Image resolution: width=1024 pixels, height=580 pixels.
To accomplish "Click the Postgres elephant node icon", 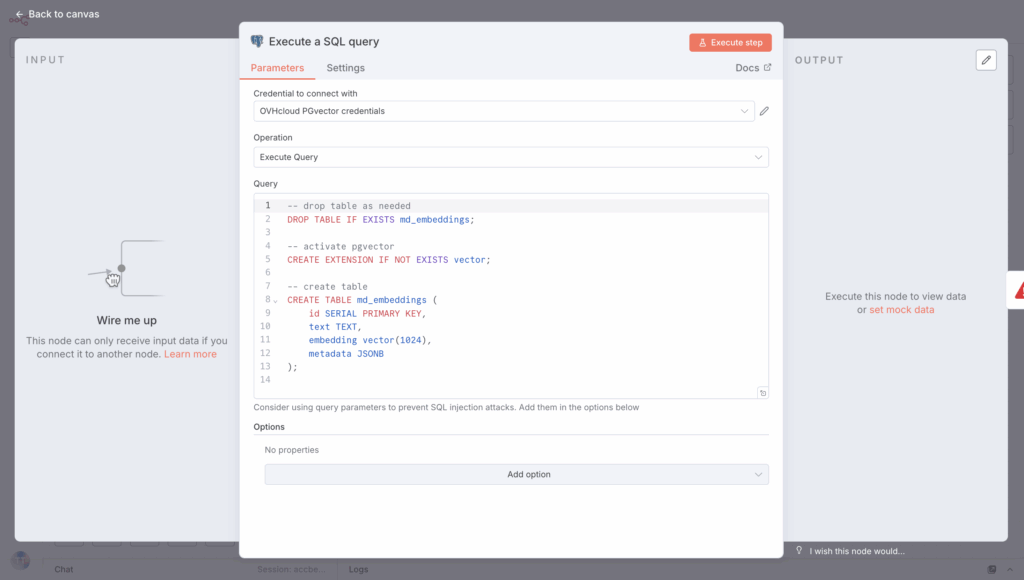I will click(x=257, y=42).
